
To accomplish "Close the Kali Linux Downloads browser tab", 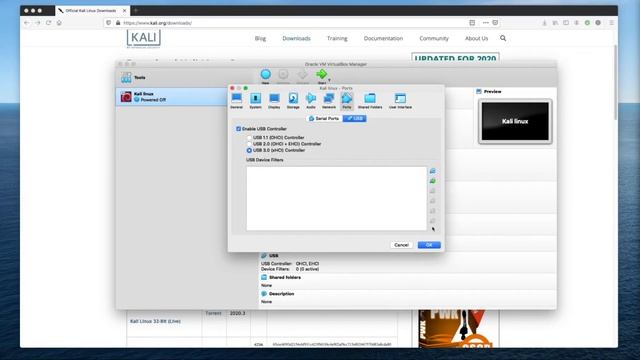I will click(x=124, y=11).
